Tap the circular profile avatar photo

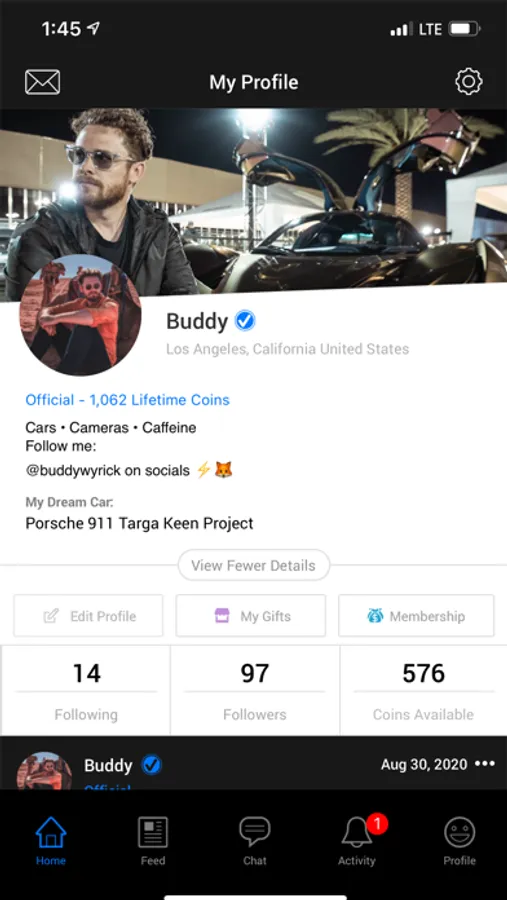point(80,315)
